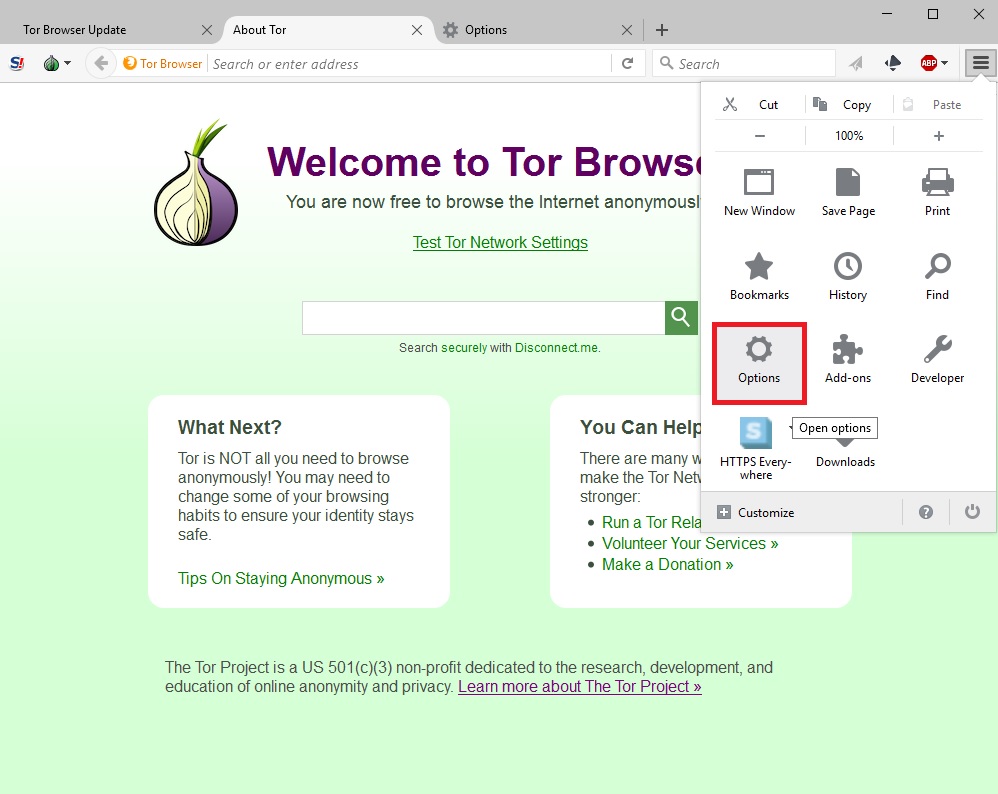The height and width of the screenshot is (794, 998).
Task: Click the Adblock Plus ABP icon
Action: (929, 63)
